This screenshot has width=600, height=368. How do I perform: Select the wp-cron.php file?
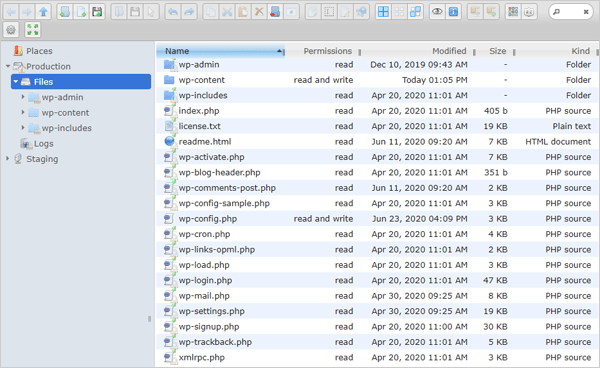click(x=377, y=234)
